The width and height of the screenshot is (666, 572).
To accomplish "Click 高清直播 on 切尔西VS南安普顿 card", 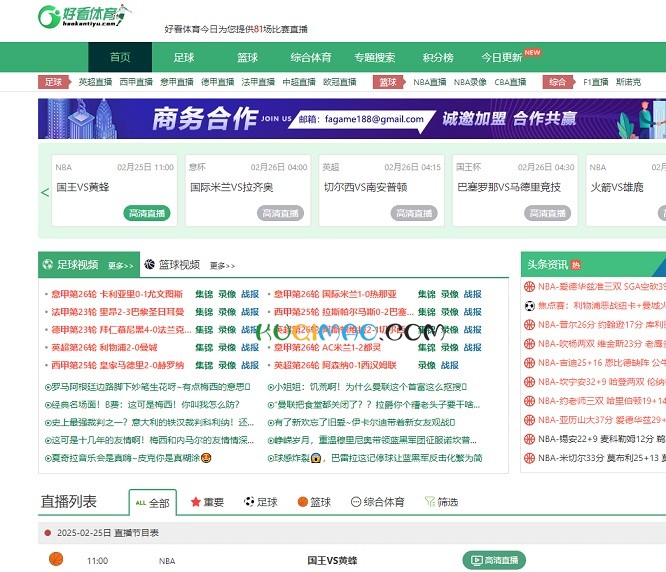I will (414, 213).
